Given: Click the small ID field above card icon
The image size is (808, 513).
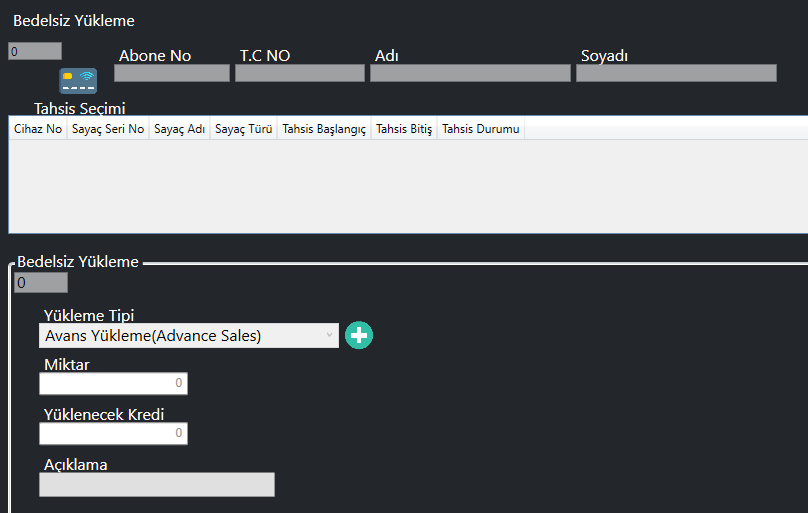Looking at the screenshot, I should click(x=35, y=51).
